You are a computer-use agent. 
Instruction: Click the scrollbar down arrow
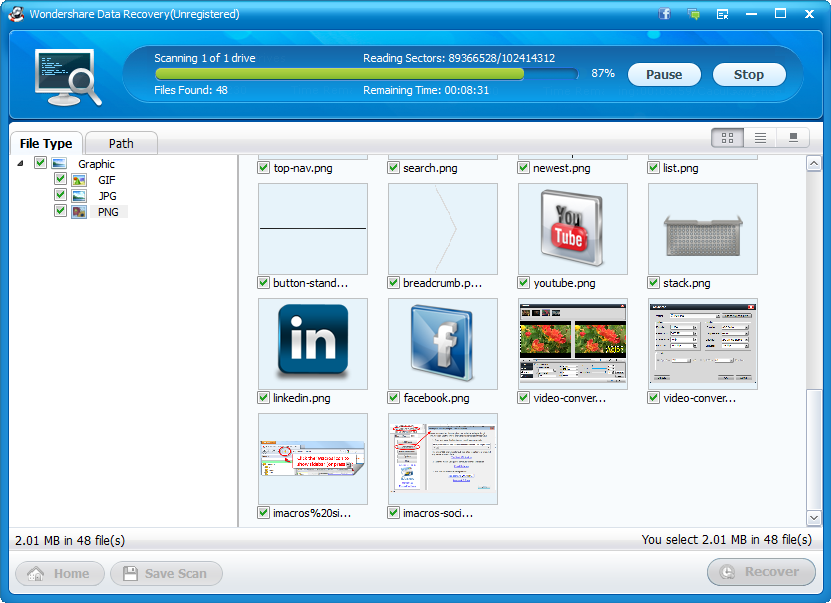pos(813,517)
